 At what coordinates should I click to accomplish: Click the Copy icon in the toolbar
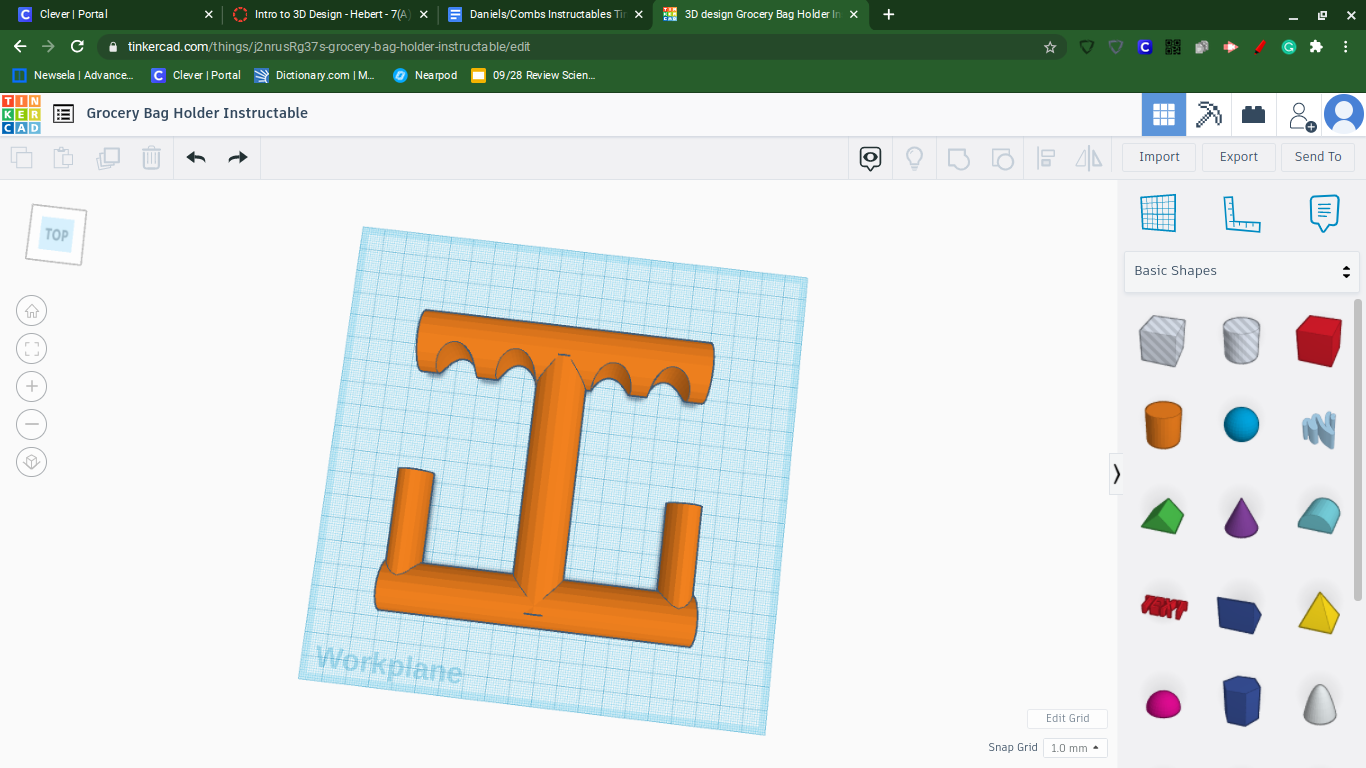21,157
